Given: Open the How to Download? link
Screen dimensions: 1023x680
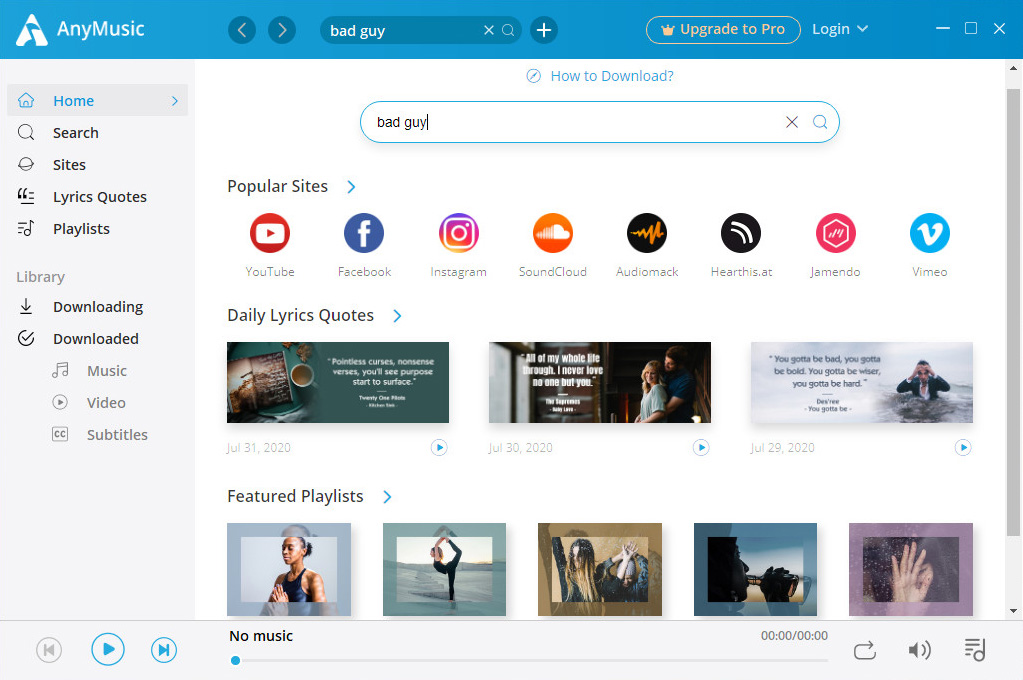Looking at the screenshot, I should pos(600,76).
